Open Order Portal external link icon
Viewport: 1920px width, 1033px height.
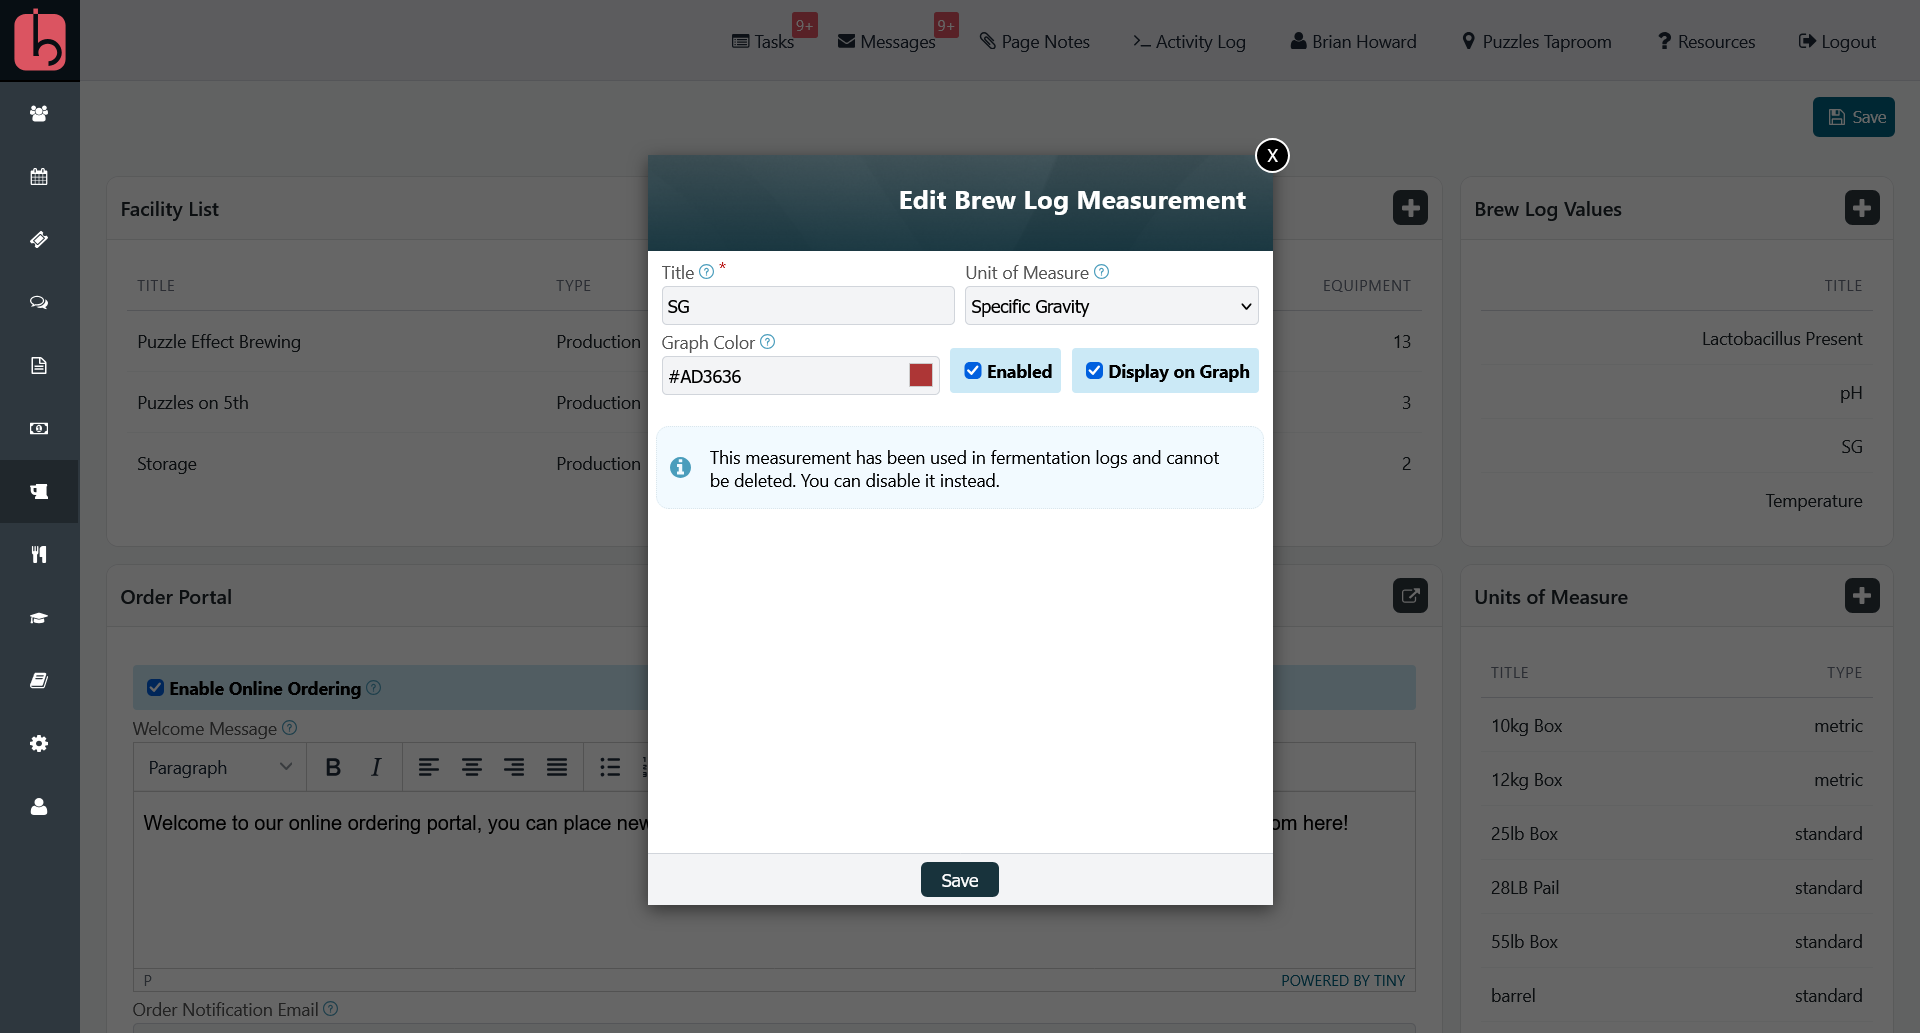point(1410,596)
